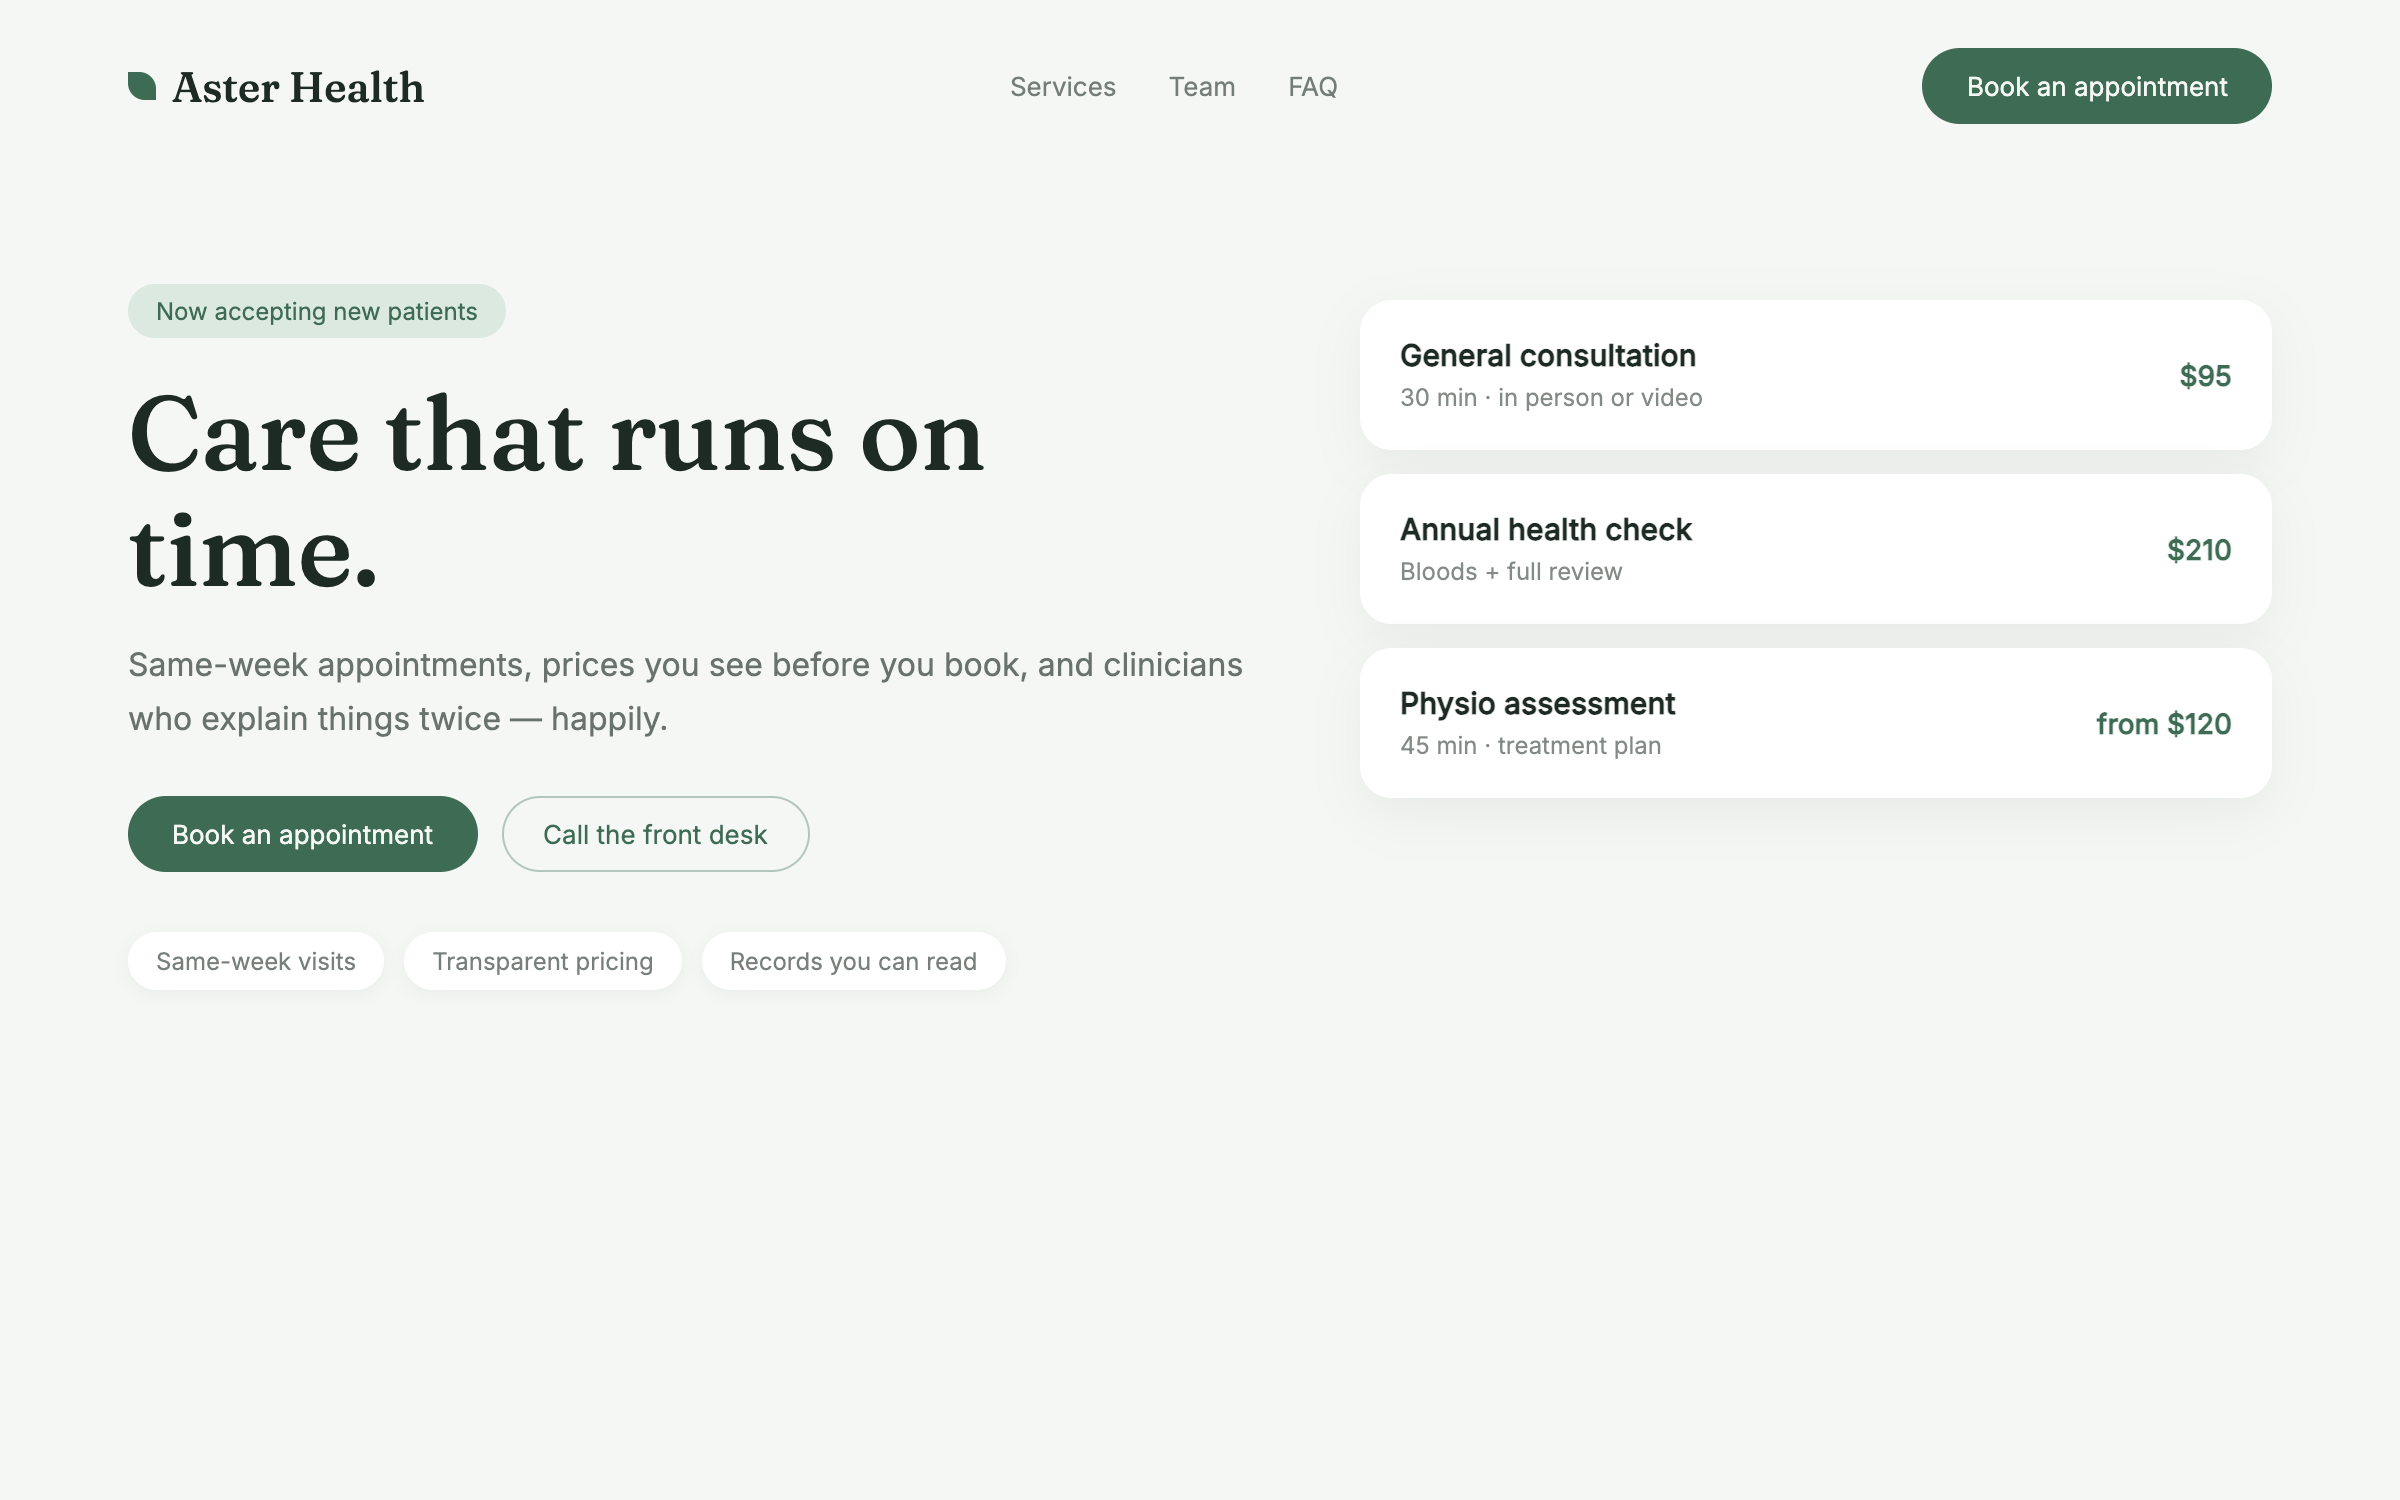Click '45 min · treatment plan' text
Image resolution: width=2400 pixels, height=1500 pixels.
coord(1530,746)
